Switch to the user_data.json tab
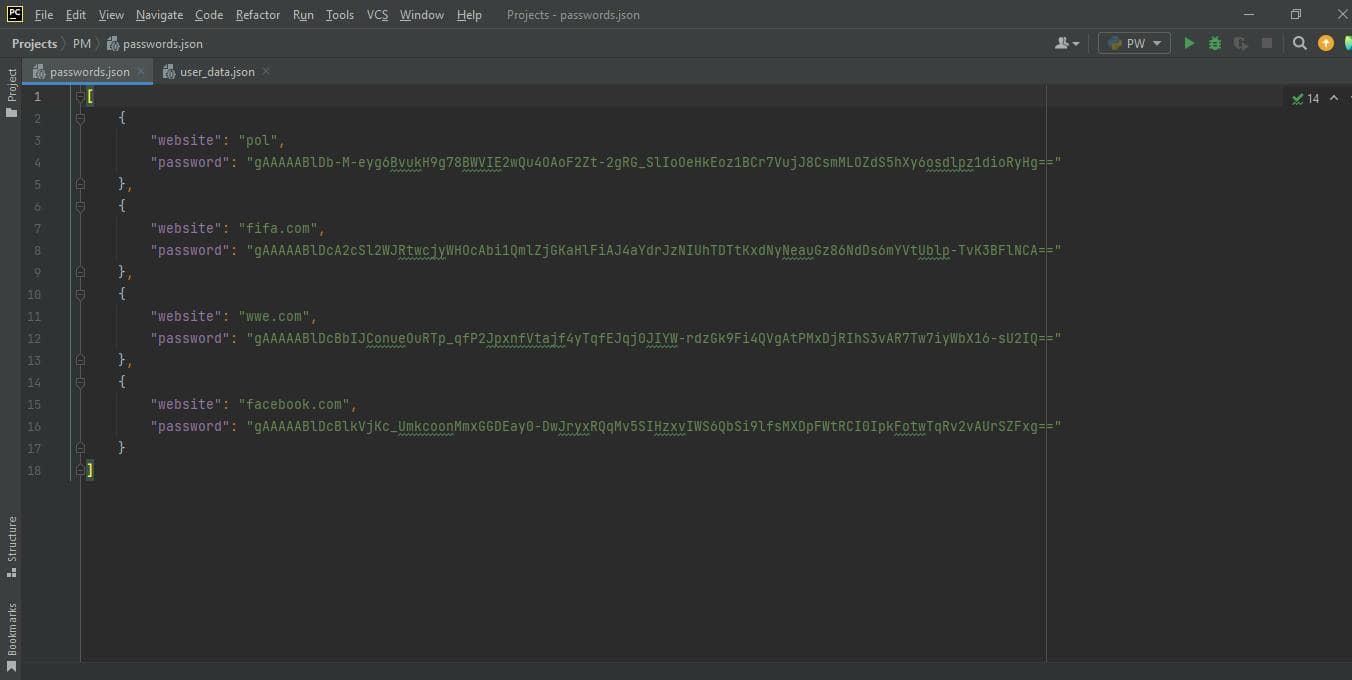Viewport: 1352px width, 680px height. point(216,72)
